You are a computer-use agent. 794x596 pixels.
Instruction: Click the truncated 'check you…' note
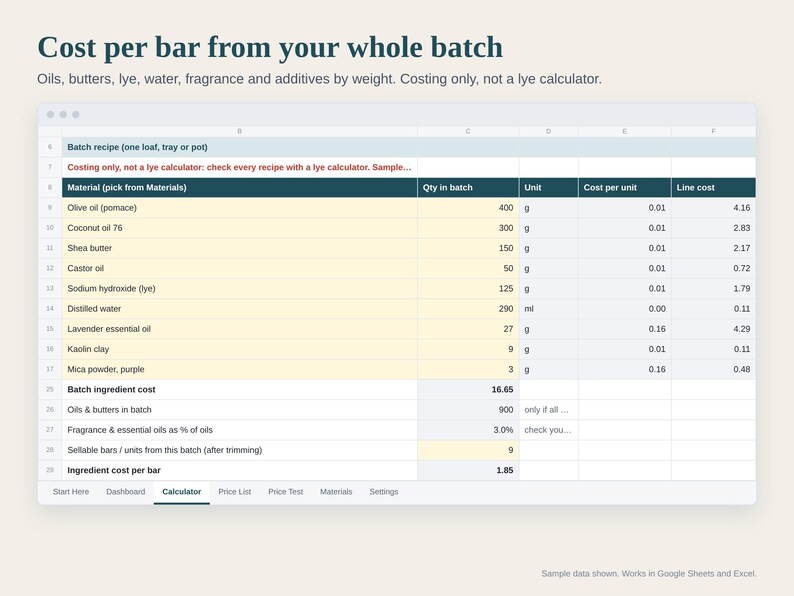coord(548,430)
